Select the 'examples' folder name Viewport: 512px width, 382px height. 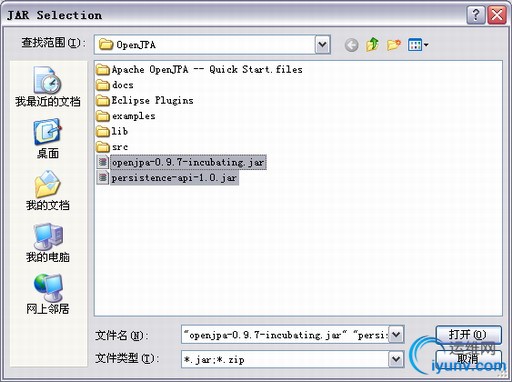pyautogui.click(x=134, y=116)
